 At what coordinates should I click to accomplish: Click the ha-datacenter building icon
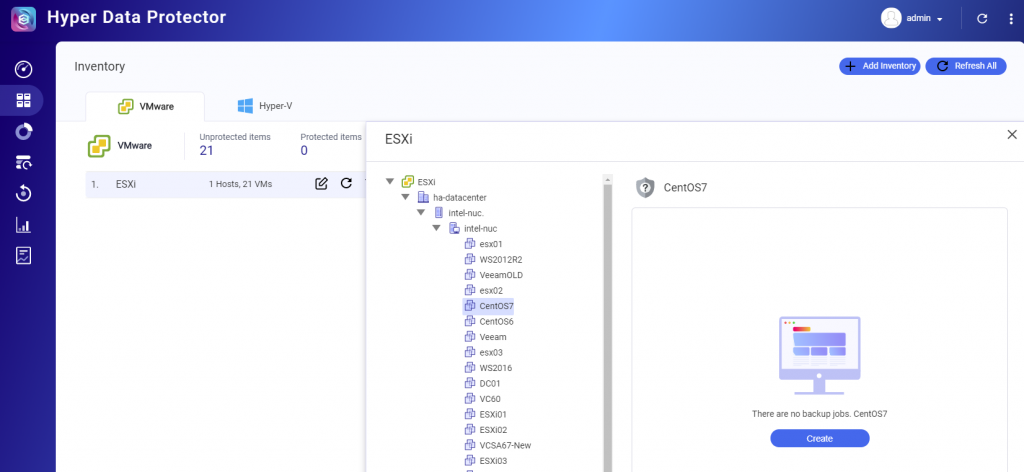point(423,197)
